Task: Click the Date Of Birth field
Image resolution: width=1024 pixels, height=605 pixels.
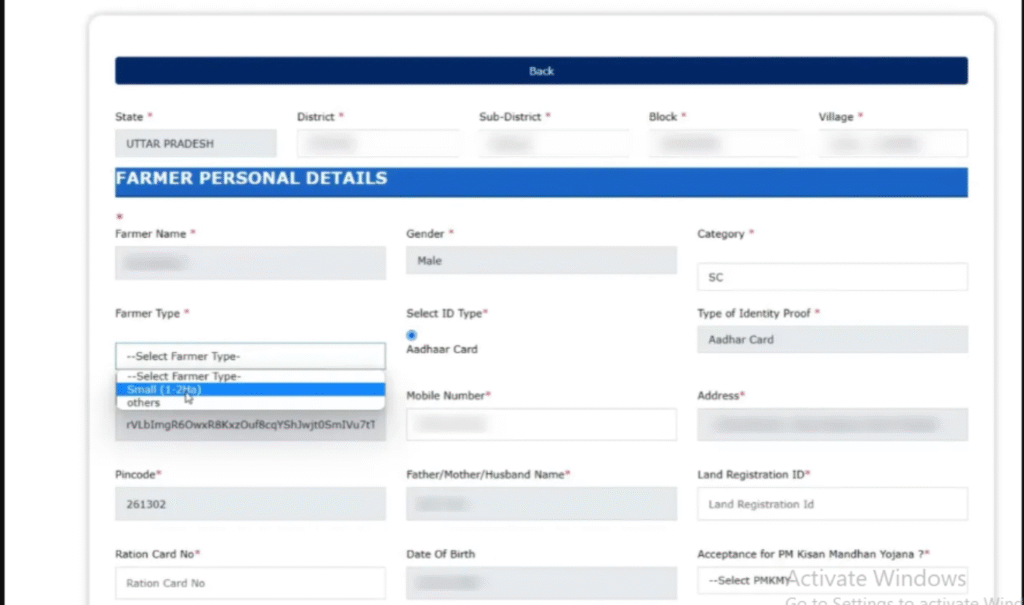Action: click(x=541, y=583)
